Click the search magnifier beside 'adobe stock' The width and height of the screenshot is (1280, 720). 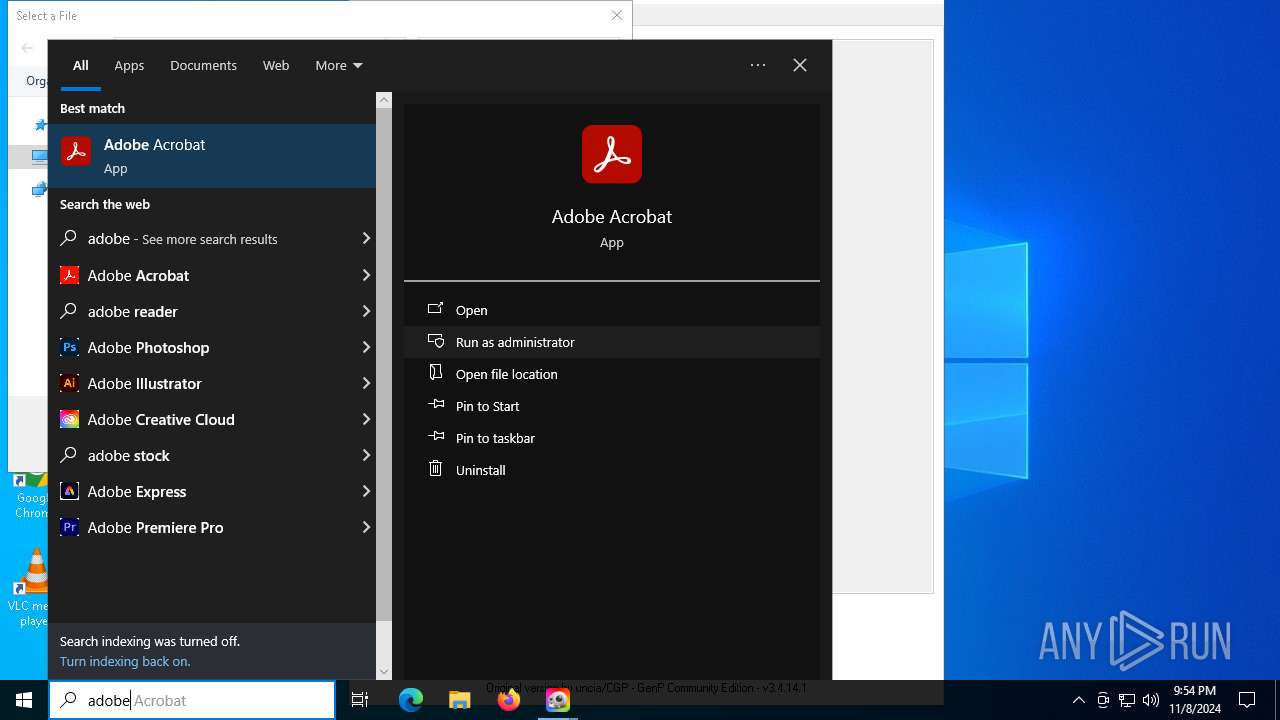point(69,455)
